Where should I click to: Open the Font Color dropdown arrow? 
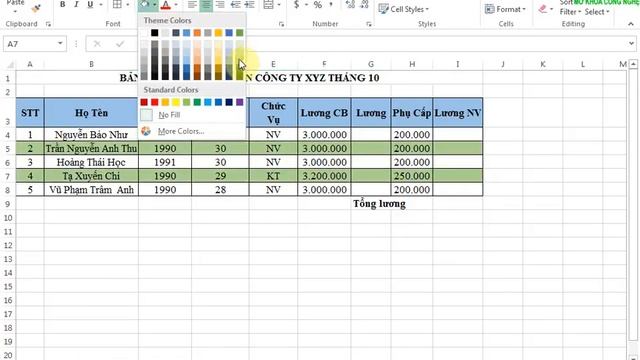(176, 4)
